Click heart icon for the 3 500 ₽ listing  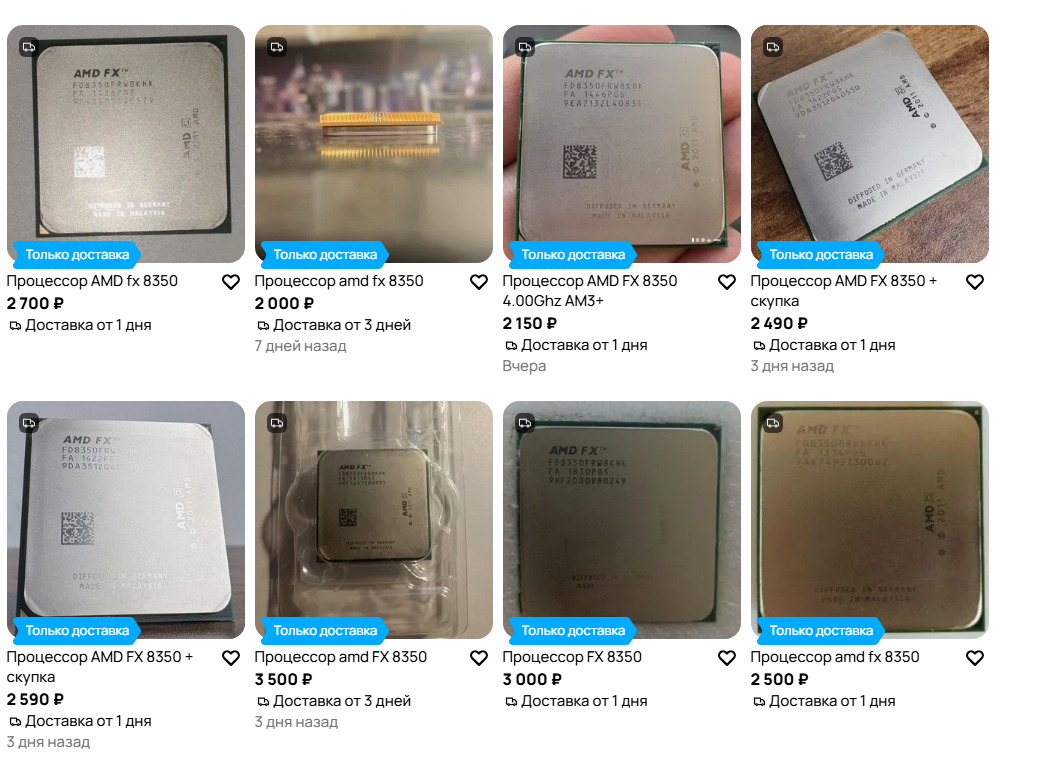point(479,658)
